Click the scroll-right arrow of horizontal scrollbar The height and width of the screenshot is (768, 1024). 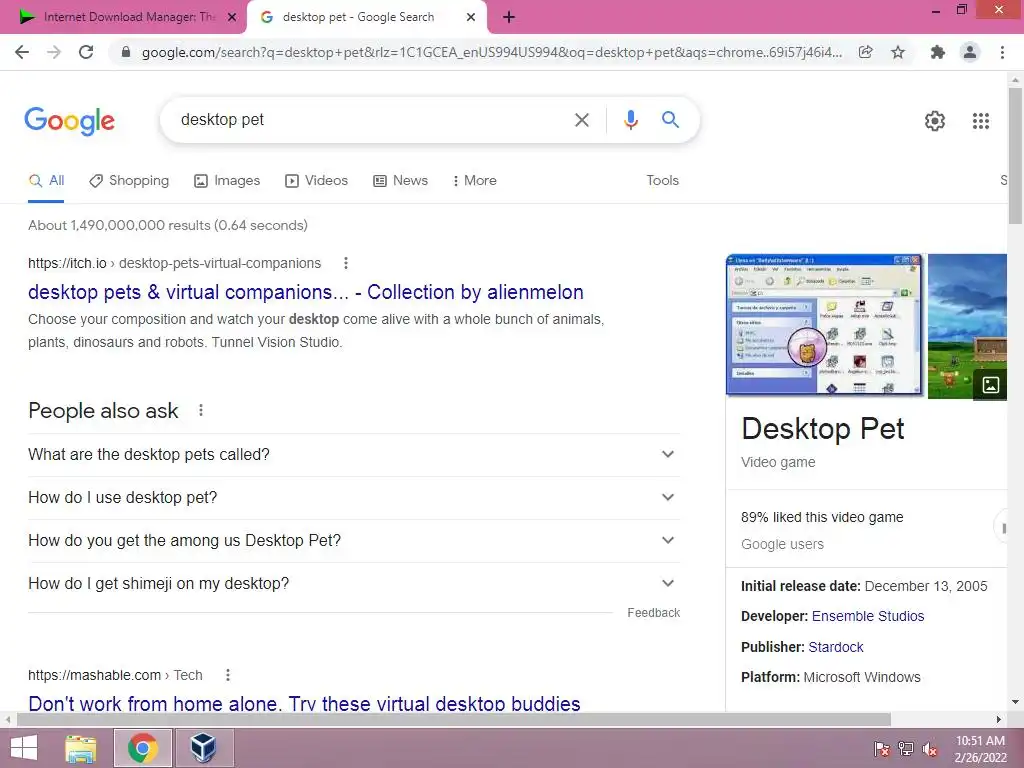(999, 720)
